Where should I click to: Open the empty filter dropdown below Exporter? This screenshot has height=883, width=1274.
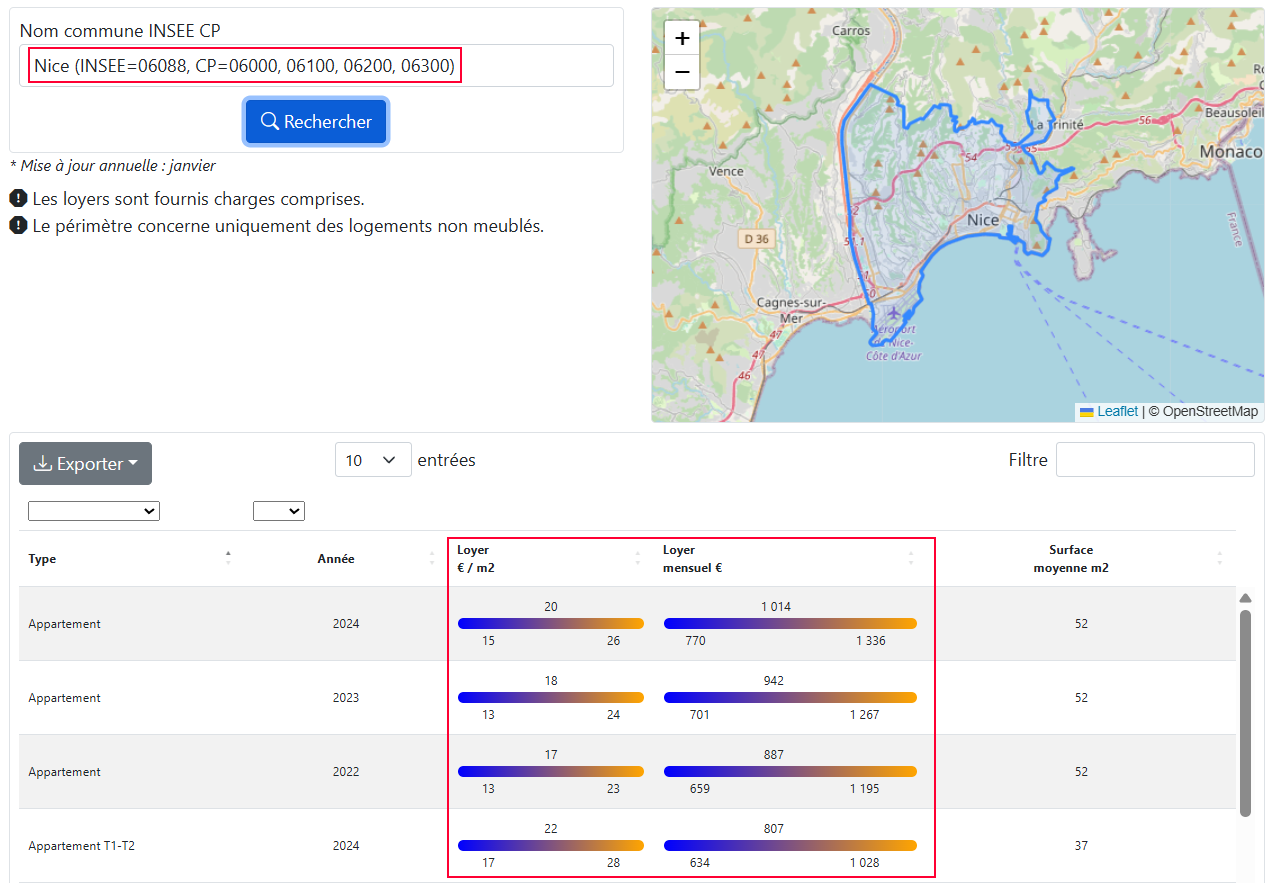(x=93, y=510)
